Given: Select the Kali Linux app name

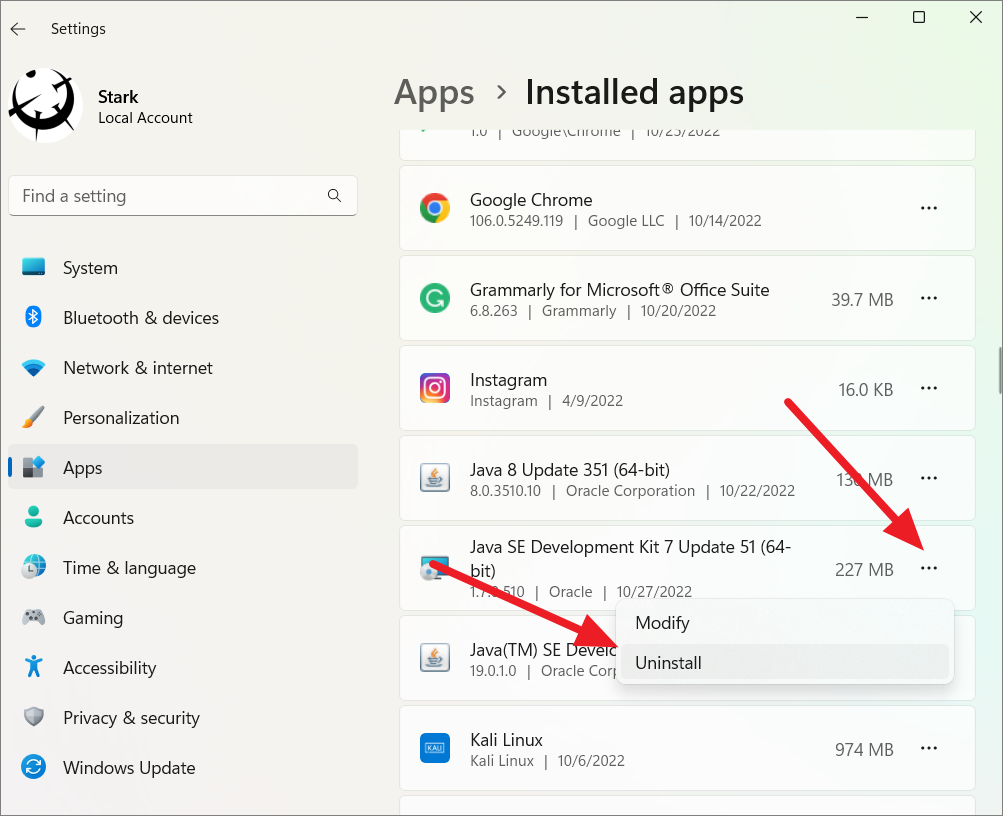Looking at the screenshot, I should [507, 740].
